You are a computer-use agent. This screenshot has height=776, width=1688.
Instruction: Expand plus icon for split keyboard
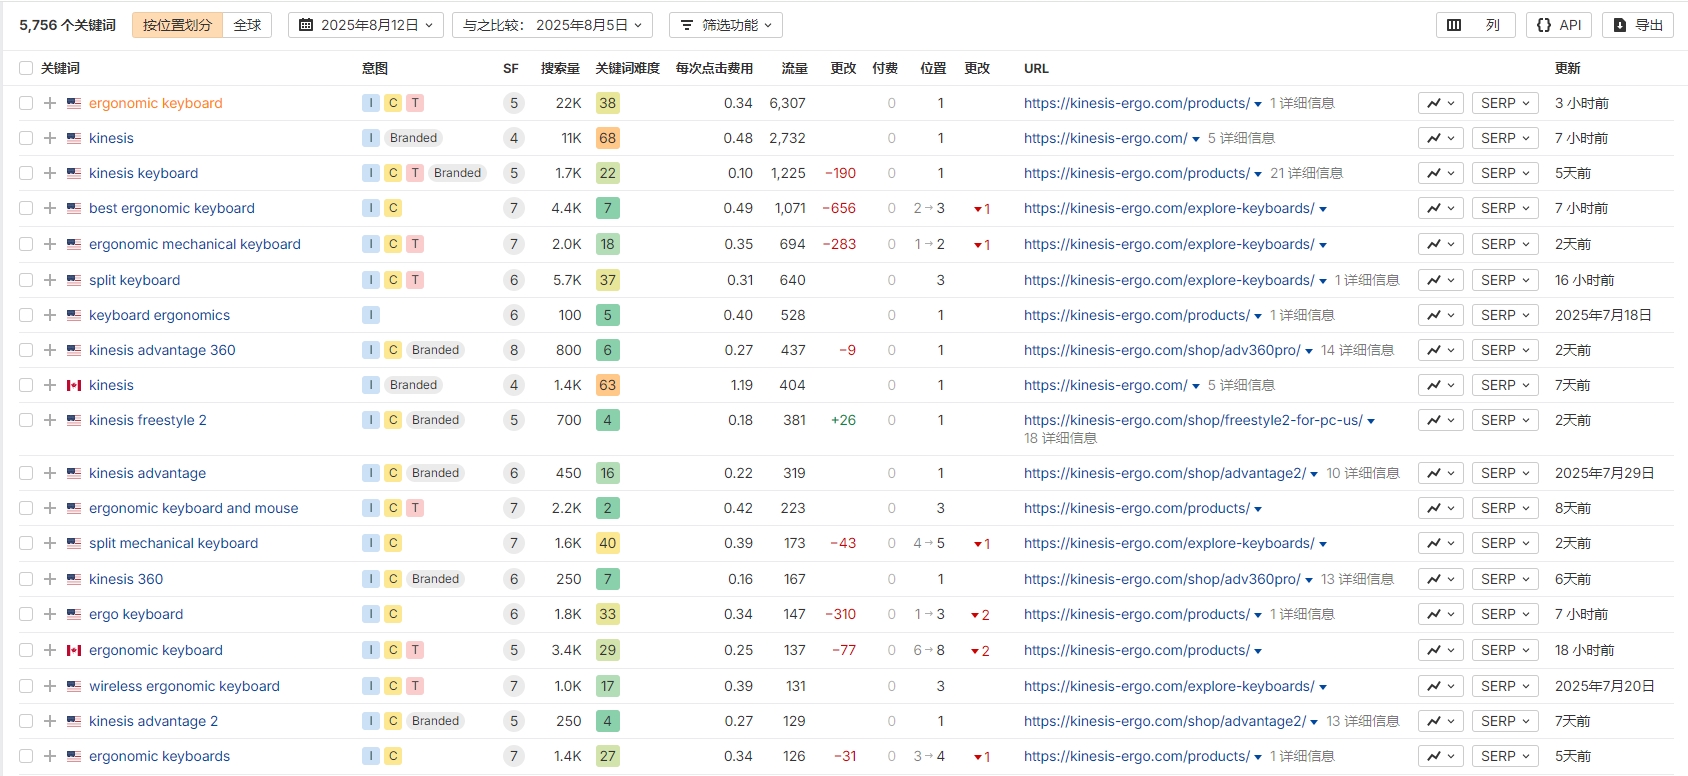click(50, 280)
